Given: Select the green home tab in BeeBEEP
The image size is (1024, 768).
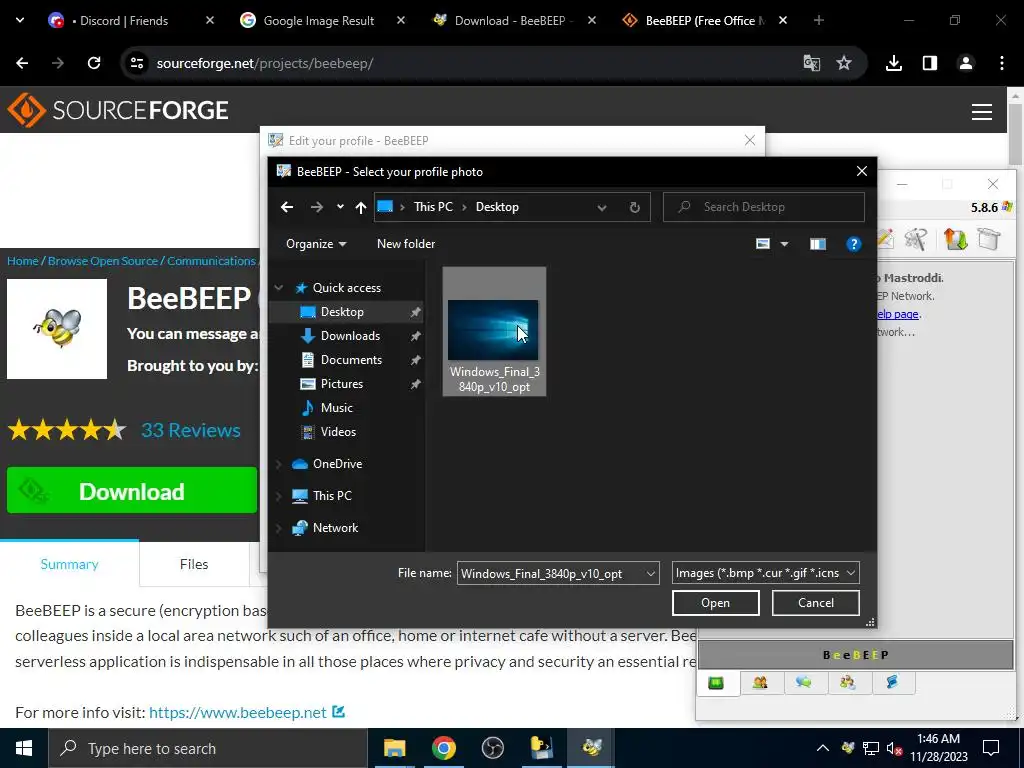Looking at the screenshot, I should pos(716,683).
